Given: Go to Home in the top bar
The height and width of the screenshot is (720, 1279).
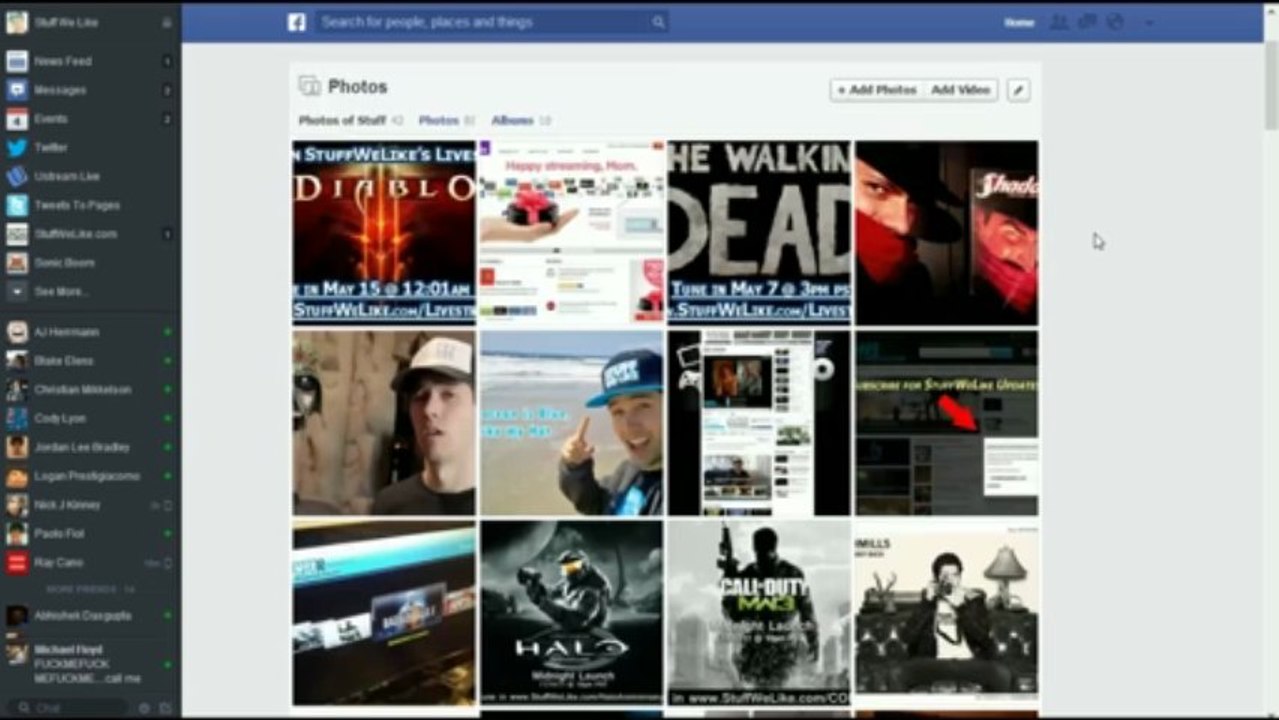Looking at the screenshot, I should click(1019, 22).
